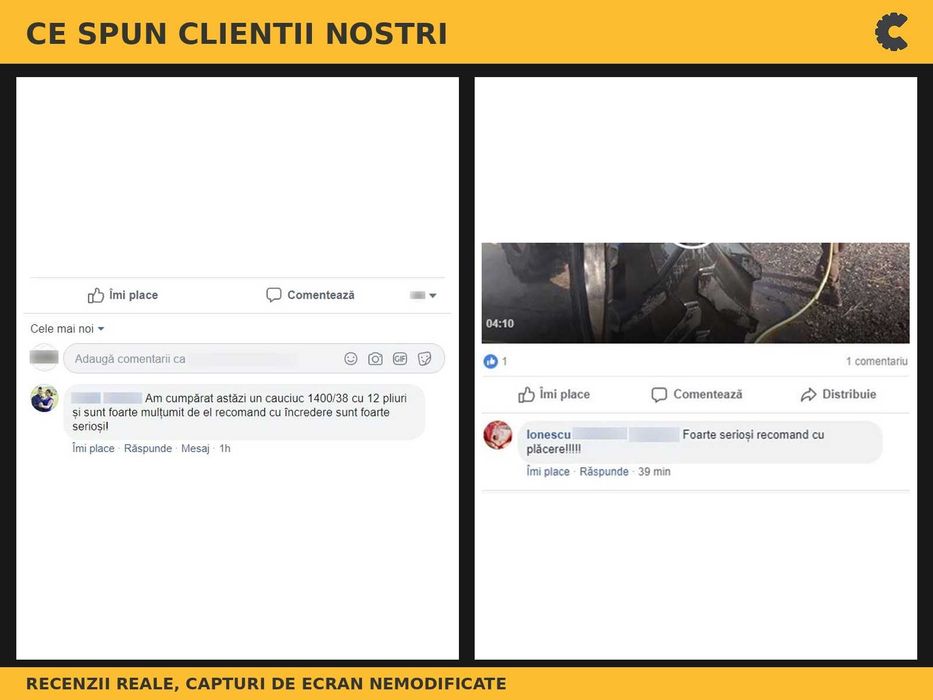The width and height of the screenshot is (933, 700).
Task: Click the 39 min timestamp
Action: (x=655, y=471)
